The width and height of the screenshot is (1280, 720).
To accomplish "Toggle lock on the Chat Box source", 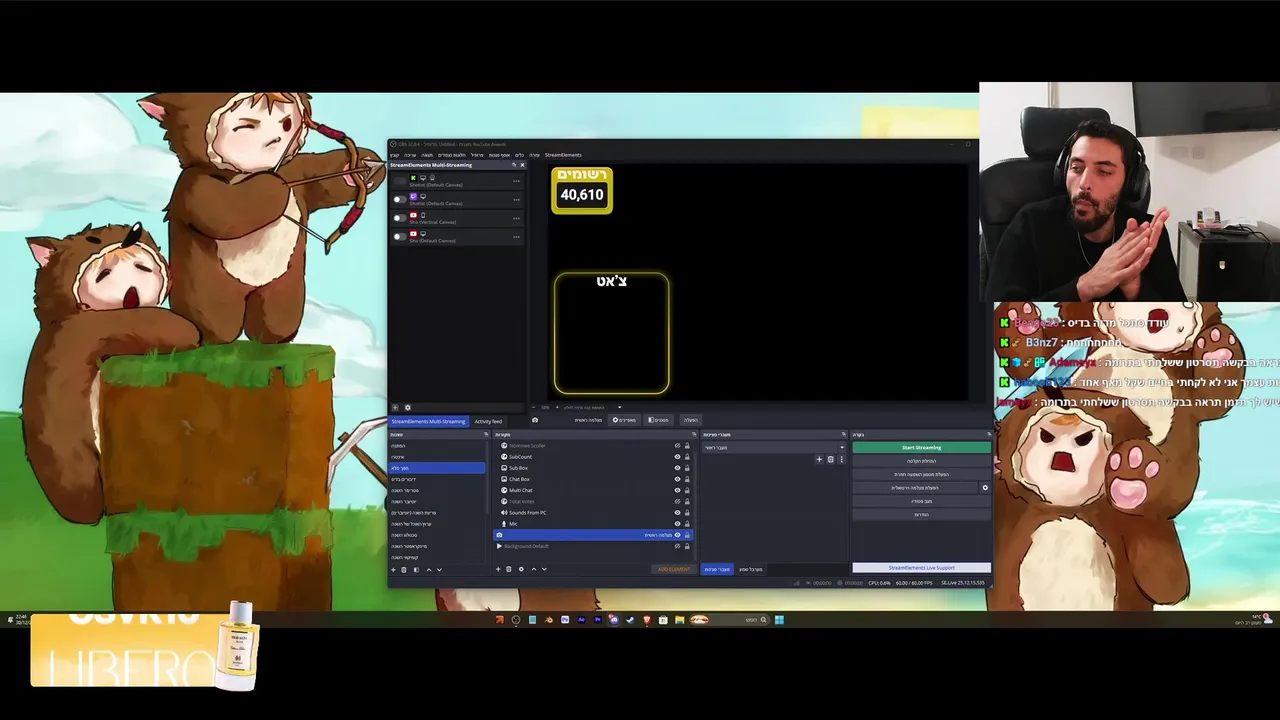I will pyautogui.click(x=687, y=479).
